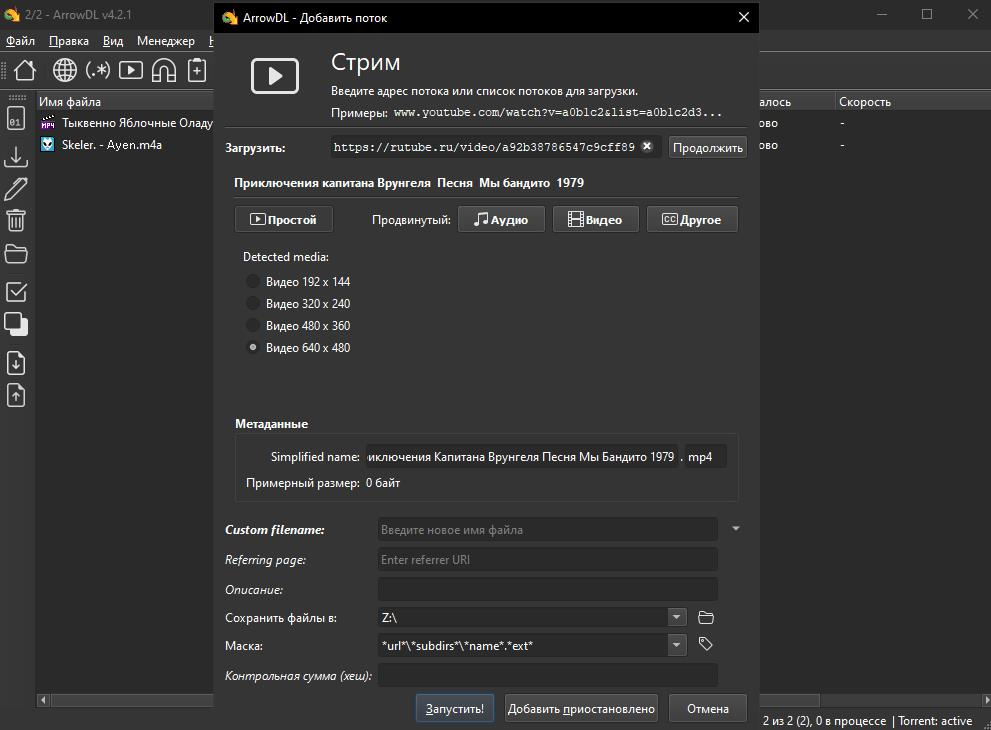
Task: Expand the Custom filename options arrow
Action: (736, 529)
